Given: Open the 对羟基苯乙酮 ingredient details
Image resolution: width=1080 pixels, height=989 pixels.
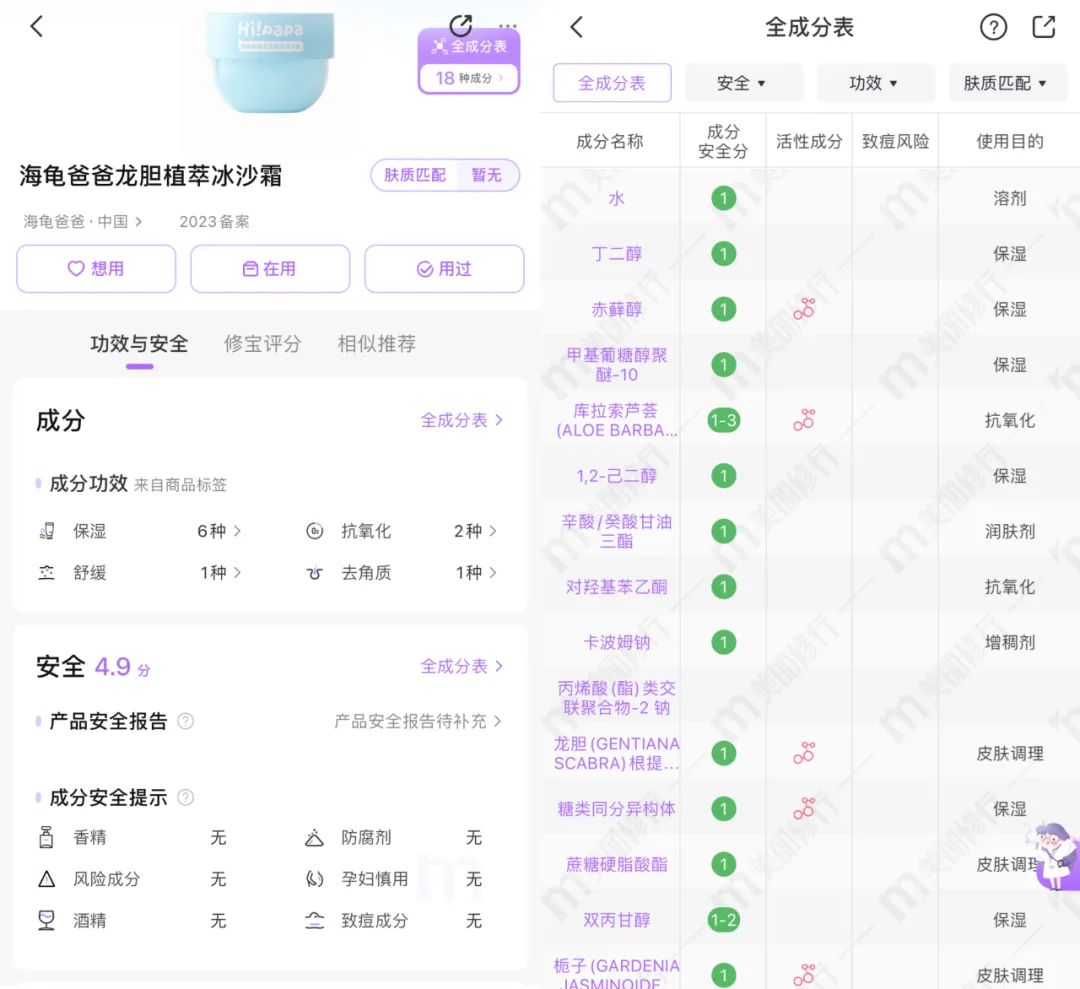Looking at the screenshot, I should click(616, 587).
